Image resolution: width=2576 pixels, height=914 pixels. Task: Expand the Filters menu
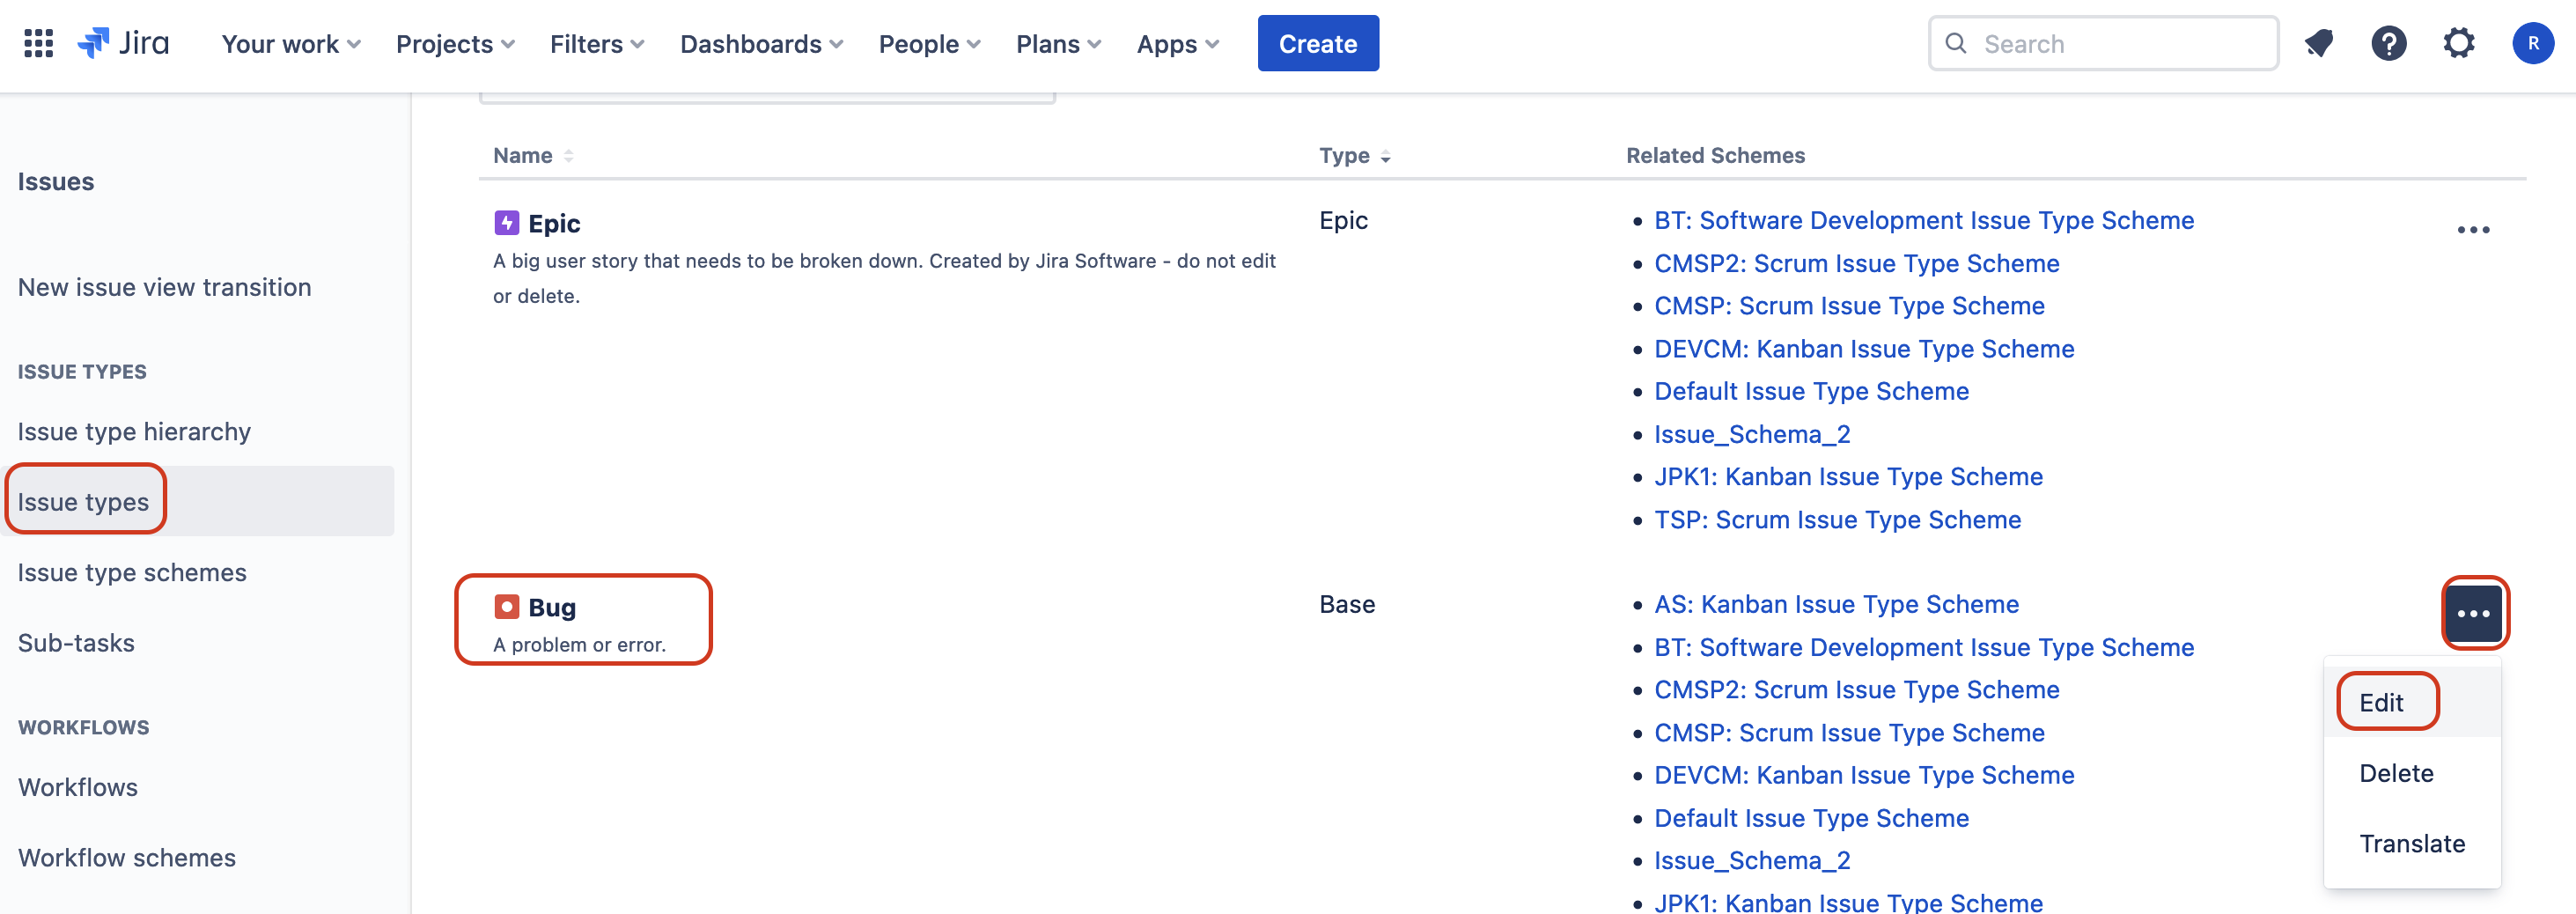(x=597, y=43)
